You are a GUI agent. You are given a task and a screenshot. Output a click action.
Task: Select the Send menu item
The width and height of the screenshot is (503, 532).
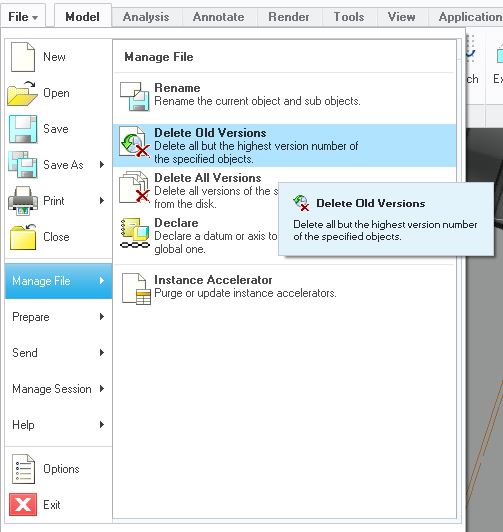point(58,353)
